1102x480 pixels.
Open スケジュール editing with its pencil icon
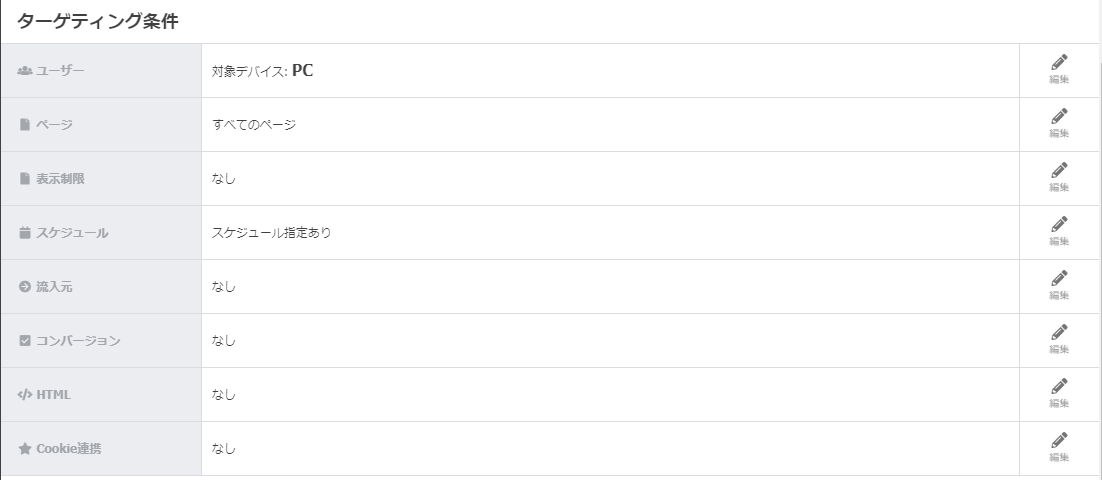coord(1059,225)
